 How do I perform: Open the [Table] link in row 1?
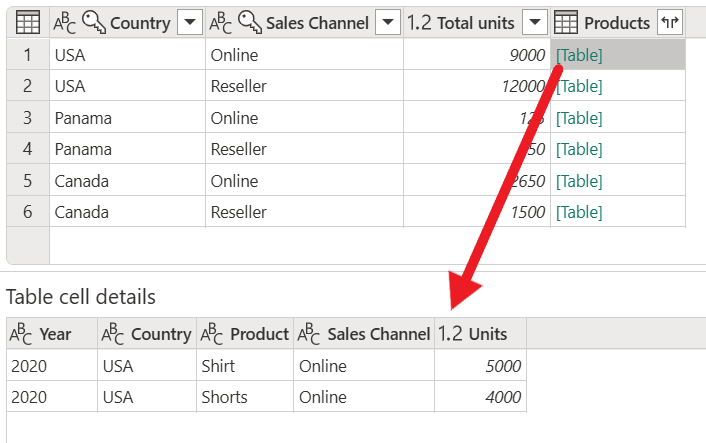[579, 55]
